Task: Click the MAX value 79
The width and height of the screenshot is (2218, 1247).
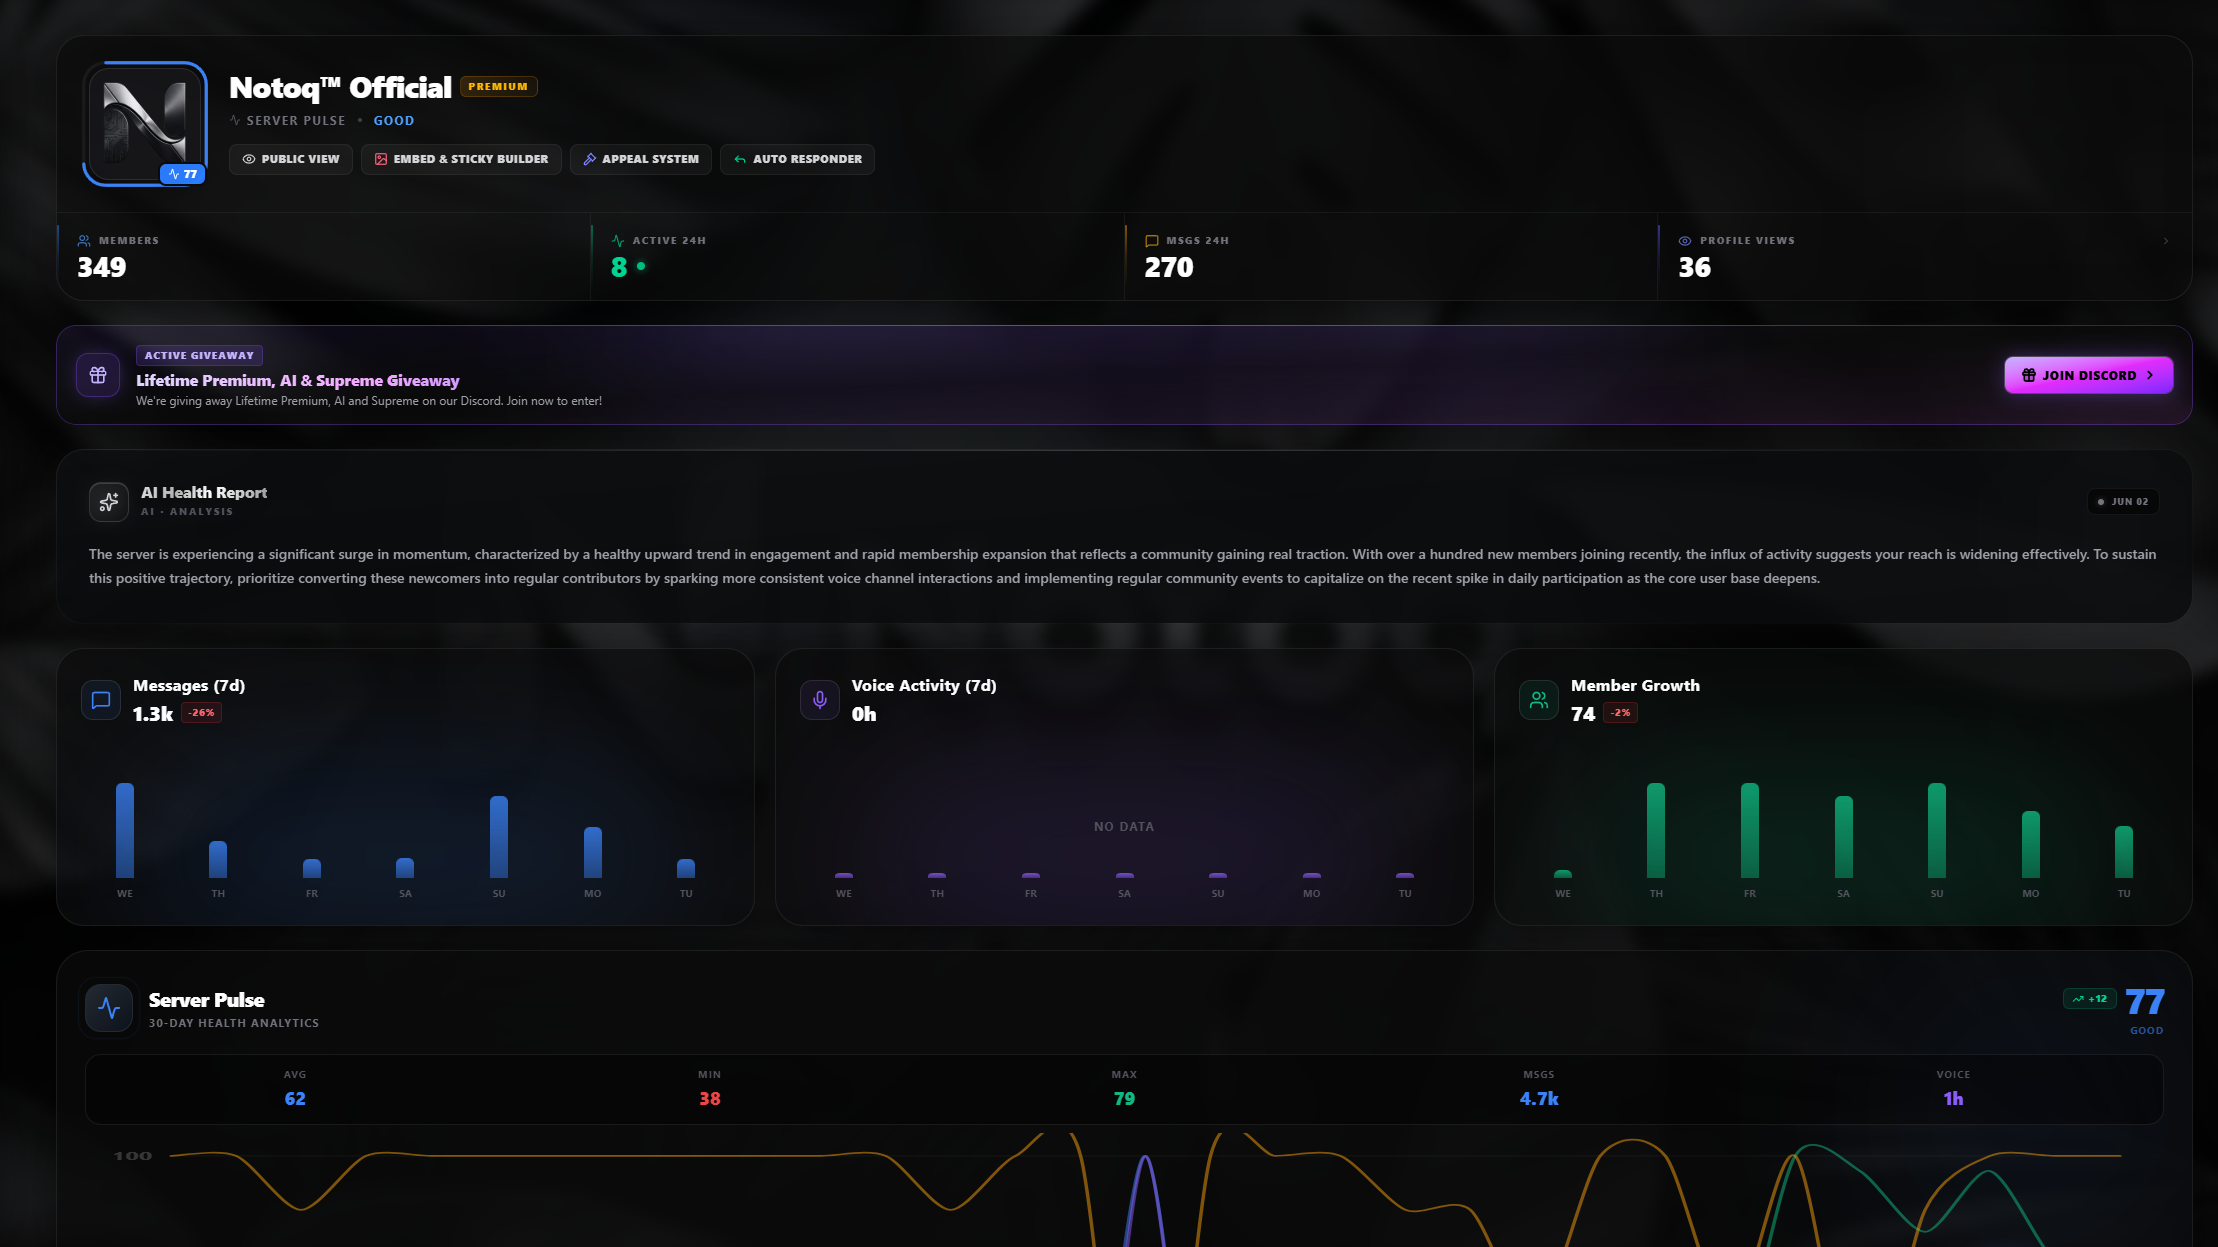Action: pyautogui.click(x=1124, y=1099)
